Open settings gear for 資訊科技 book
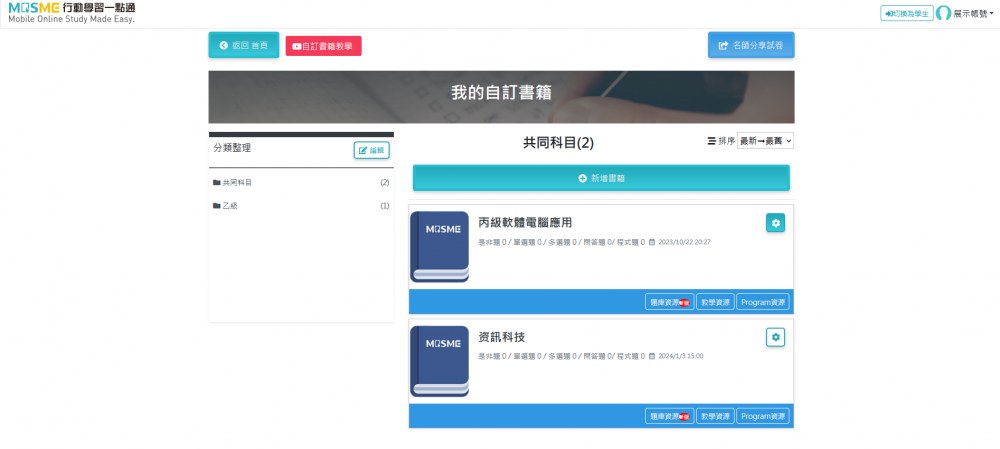The image size is (1000, 449). pos(775,337)
